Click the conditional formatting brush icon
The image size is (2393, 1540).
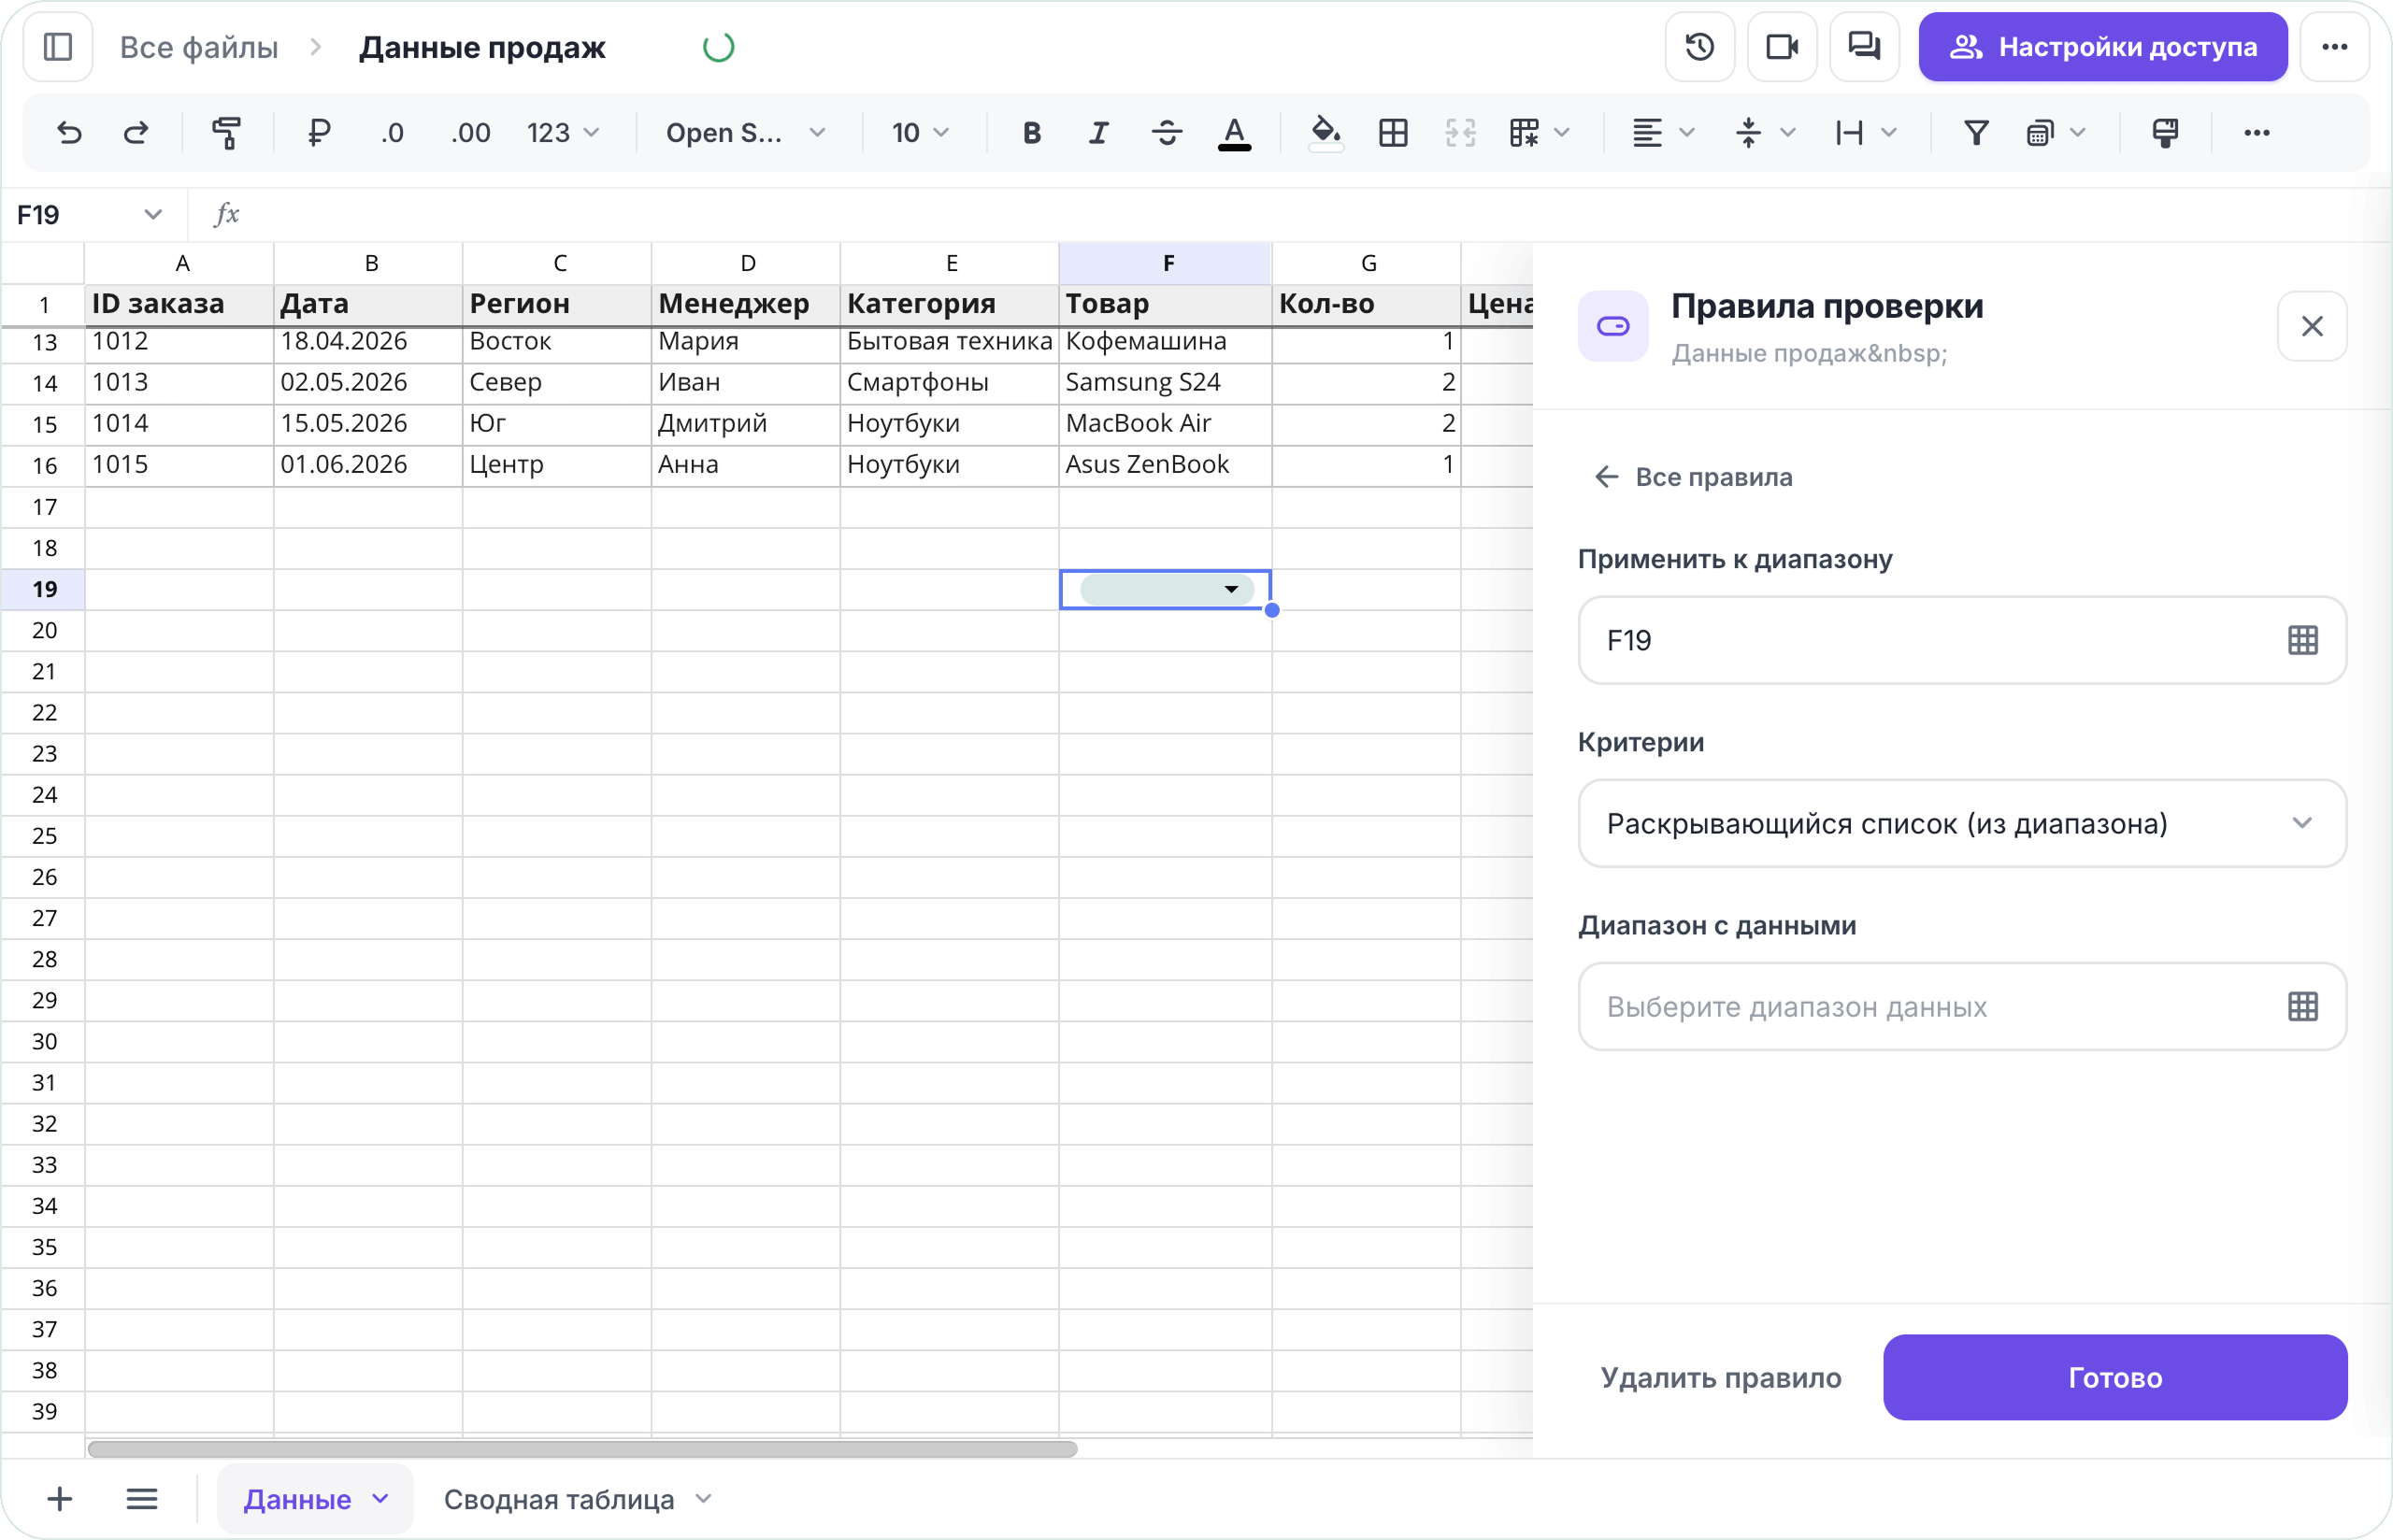coord(2166,133)
